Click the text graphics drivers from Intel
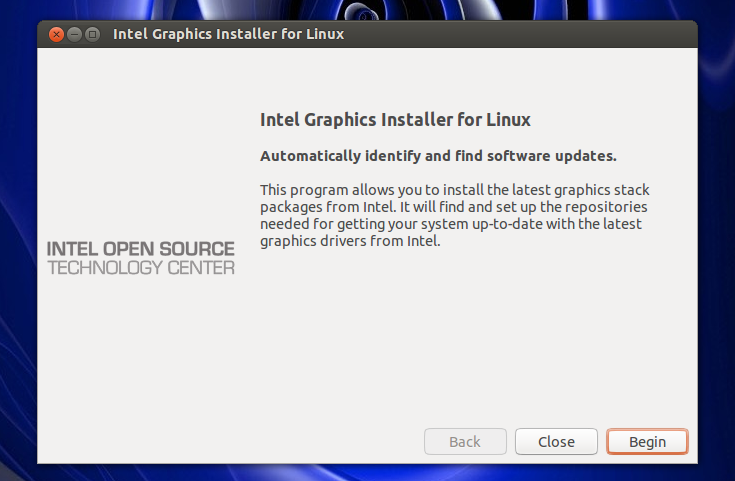Screen dimensions: 735x481 pos(350,241)
